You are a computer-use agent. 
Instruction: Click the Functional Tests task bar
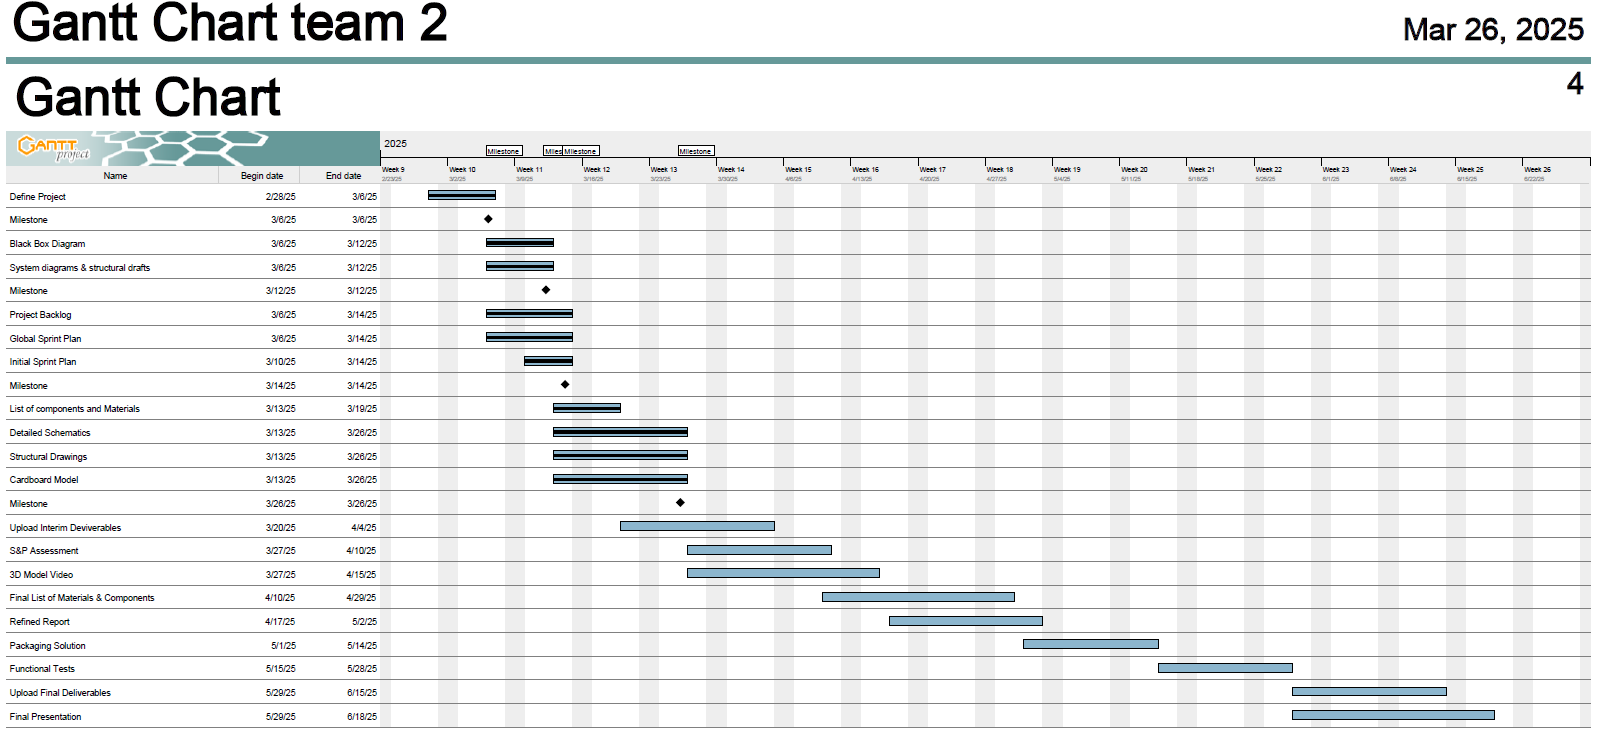[1224, 668]
